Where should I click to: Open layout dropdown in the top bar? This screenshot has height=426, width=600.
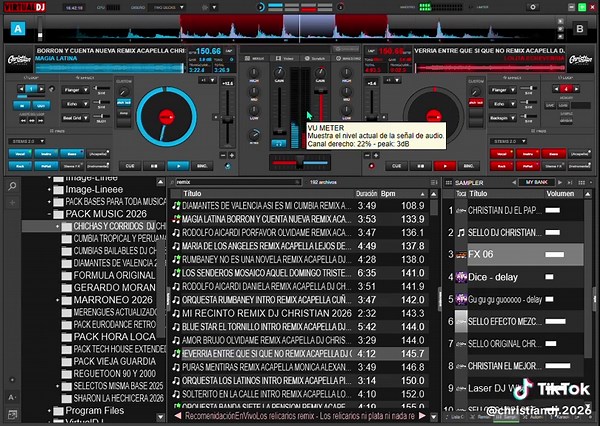166,7
